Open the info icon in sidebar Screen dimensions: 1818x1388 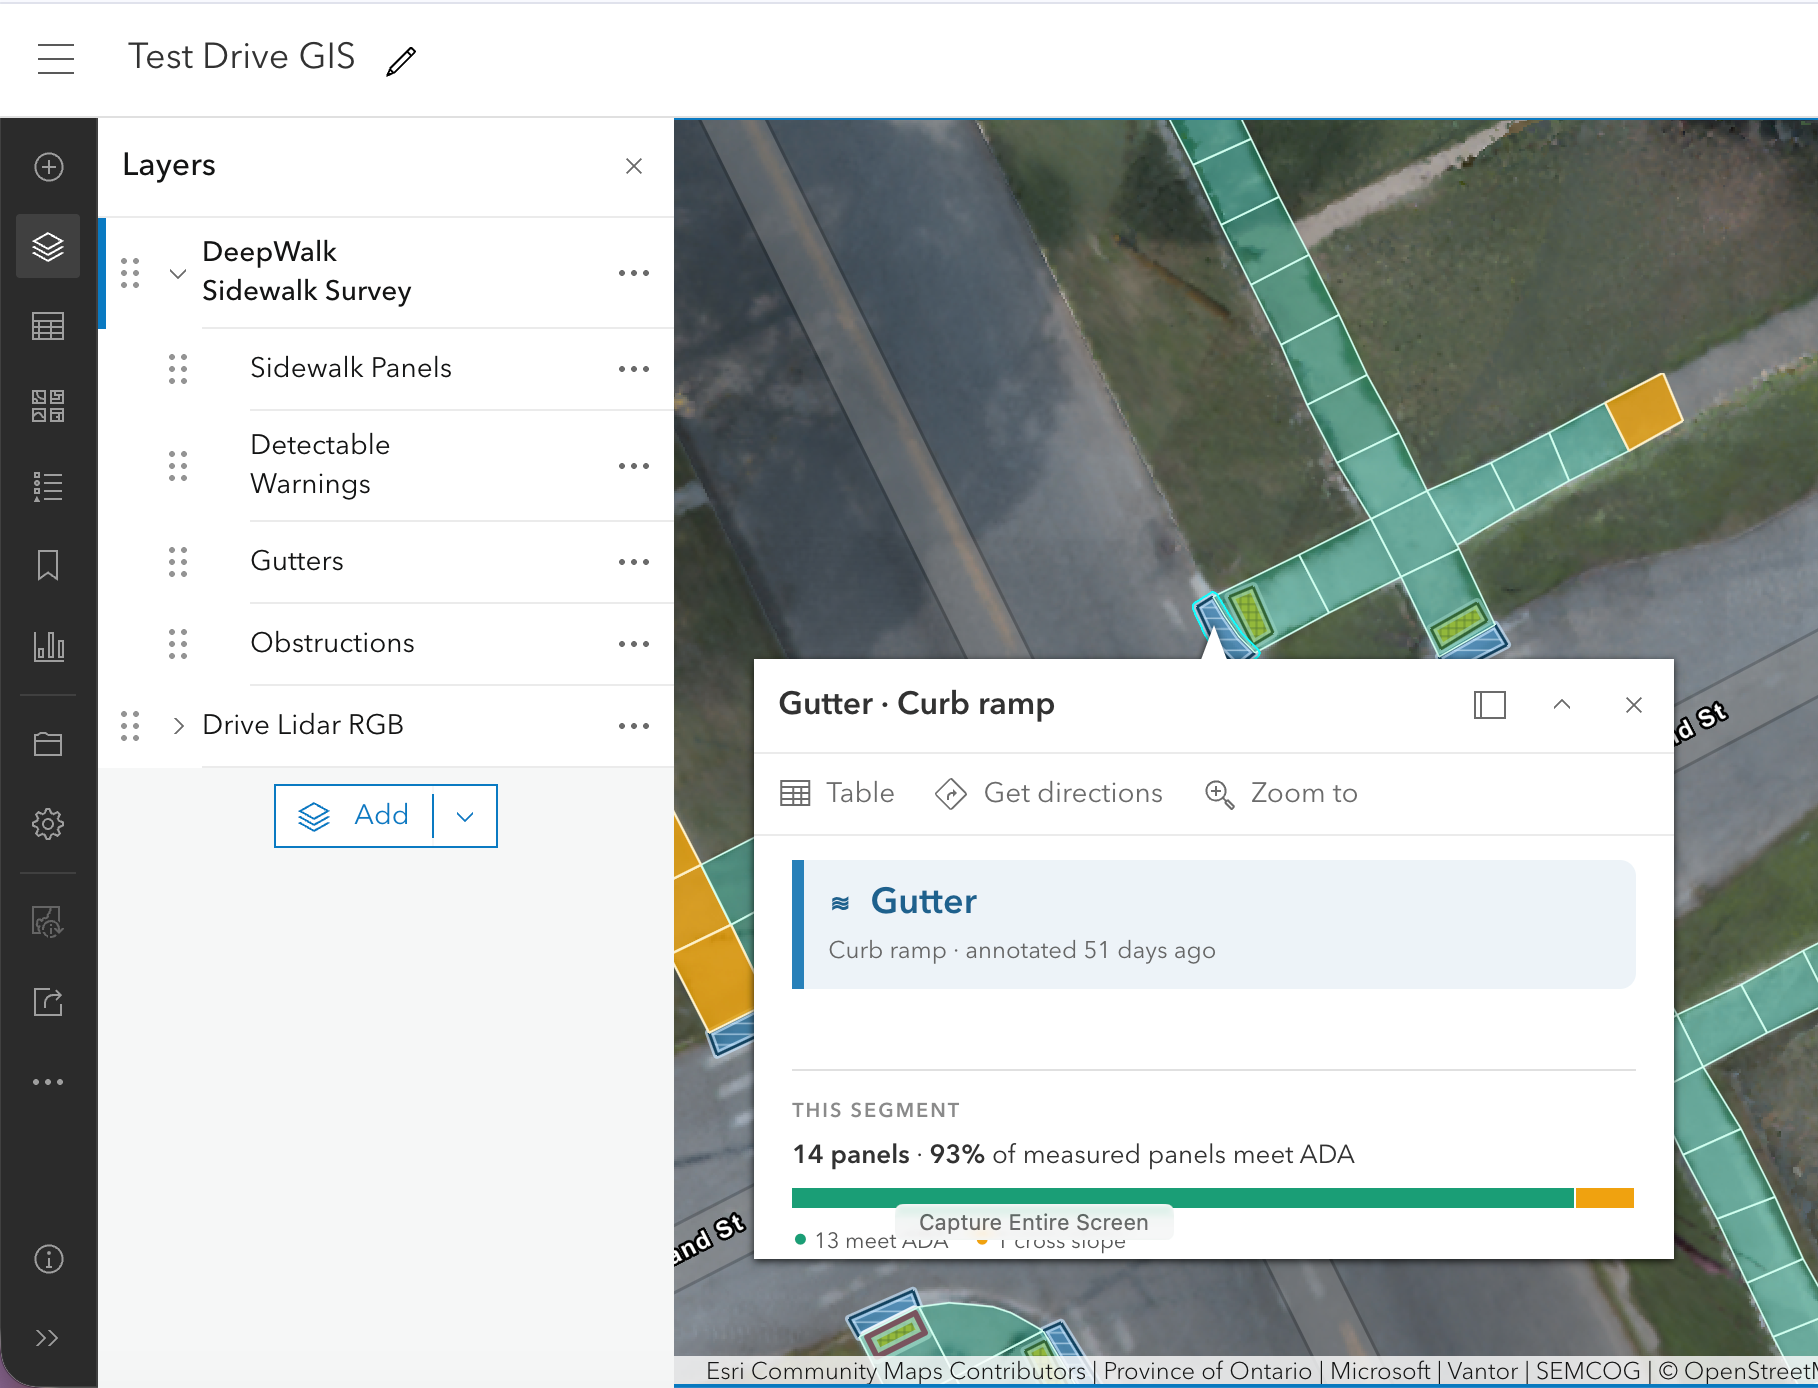pyautogui.click(x=48, y=1259)
